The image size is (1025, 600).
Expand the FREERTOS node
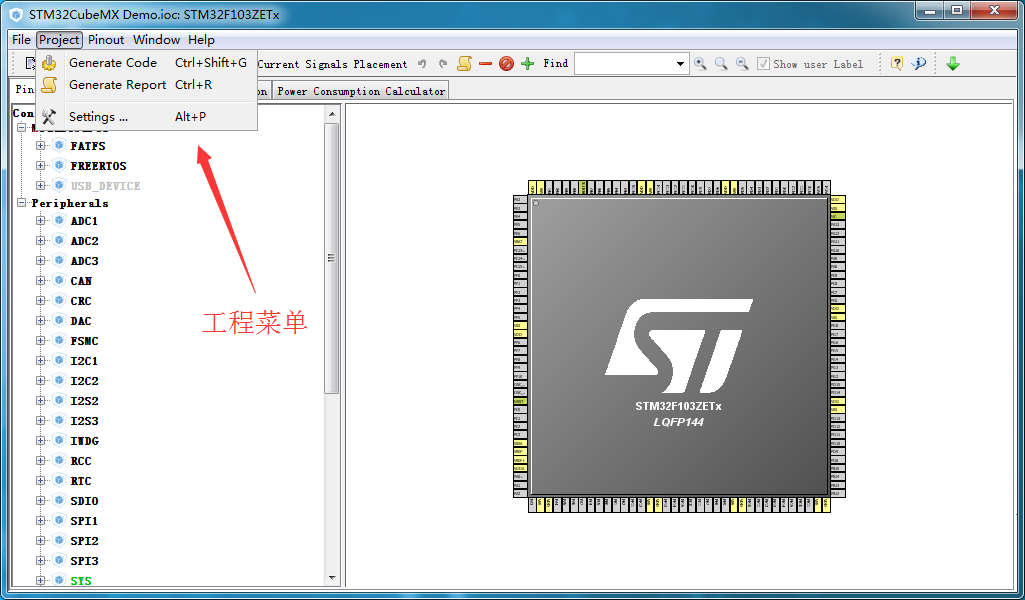[x=41, y=165]
